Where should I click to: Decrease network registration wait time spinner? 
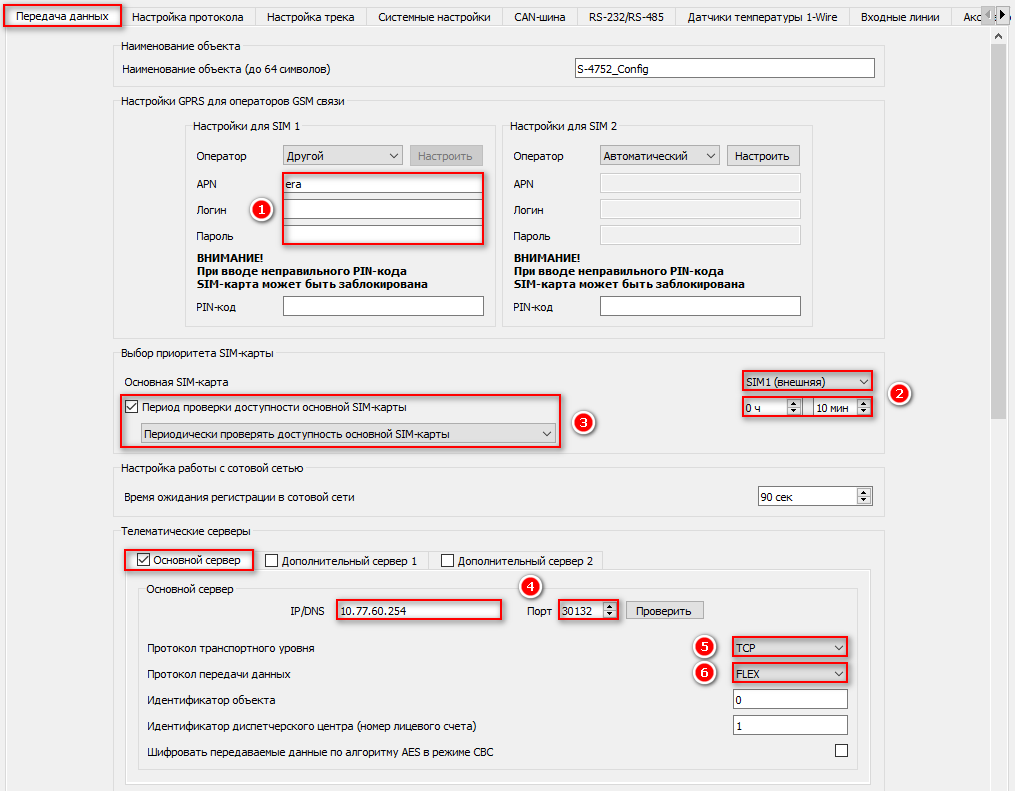pos(864,501)
